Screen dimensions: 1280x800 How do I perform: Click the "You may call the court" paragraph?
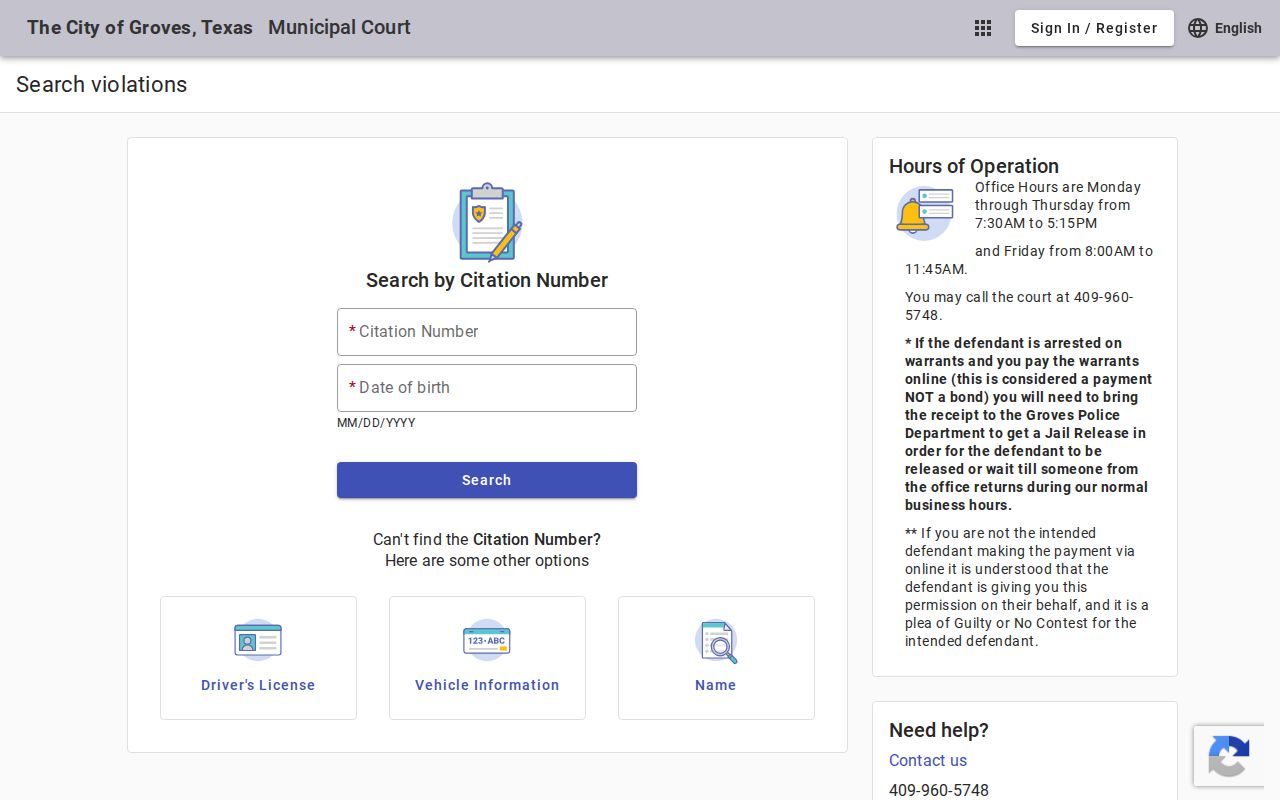[x=1020, y=306]
